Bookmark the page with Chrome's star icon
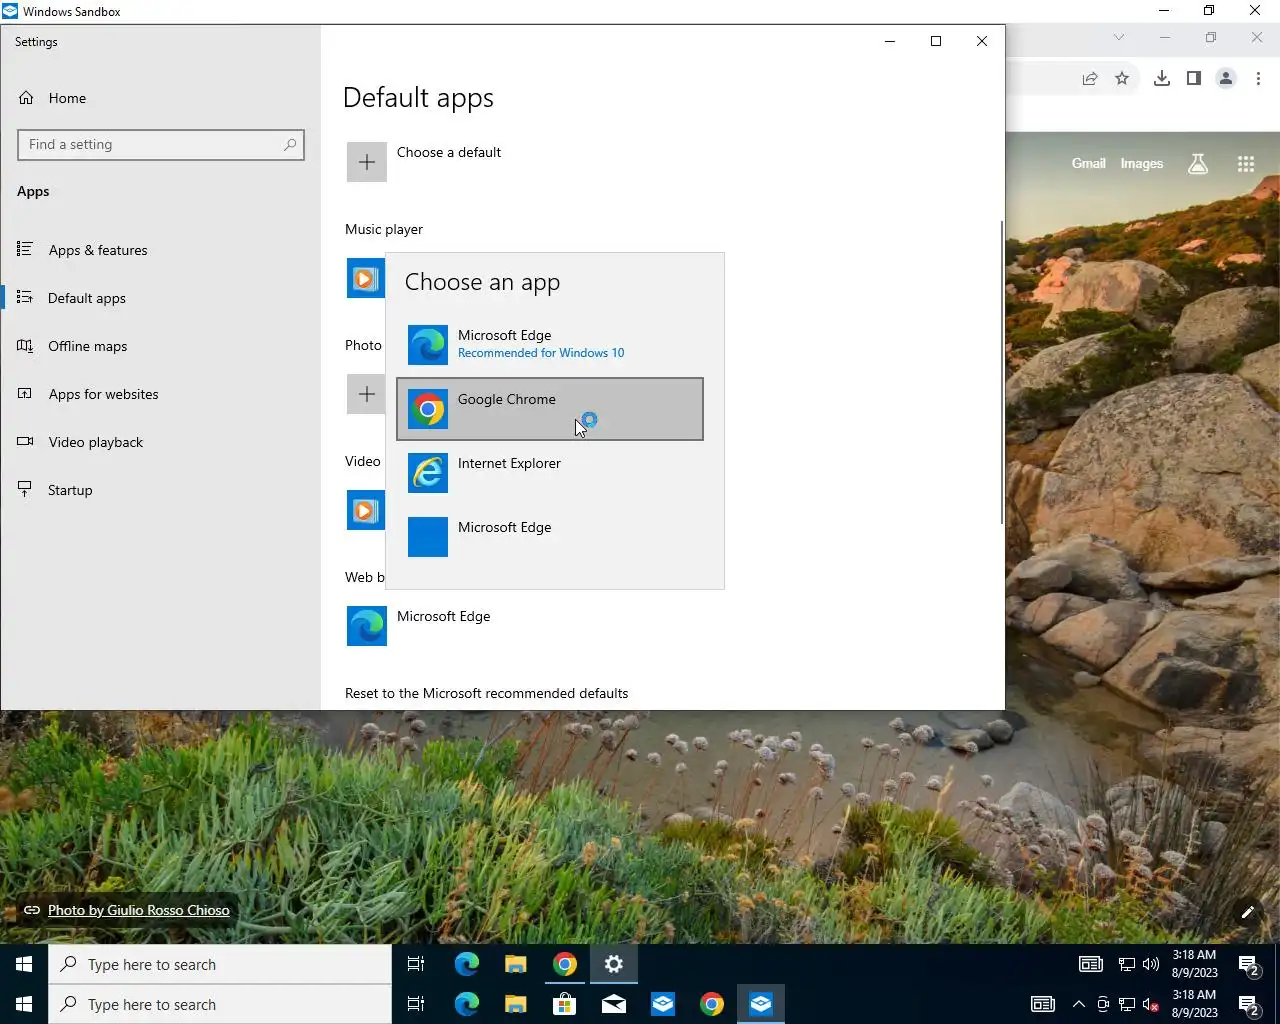Screen dimensions: 1280x1024 tap(1122, 78)
